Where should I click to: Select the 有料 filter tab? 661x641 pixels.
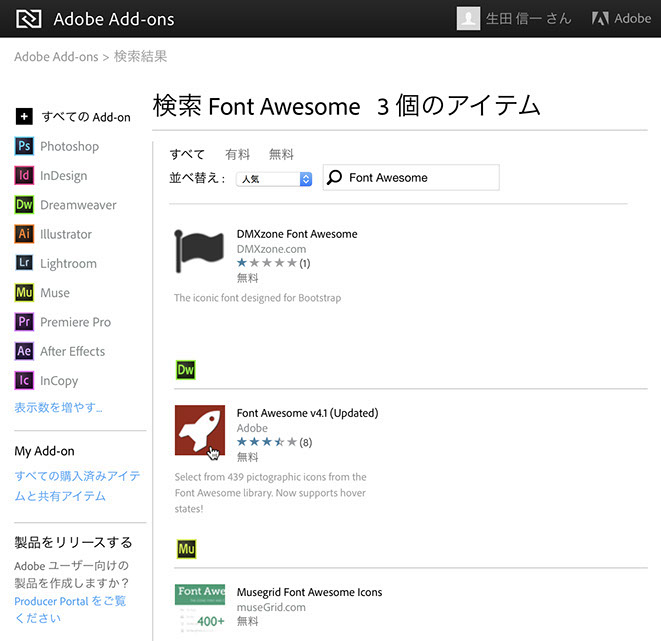237,154
